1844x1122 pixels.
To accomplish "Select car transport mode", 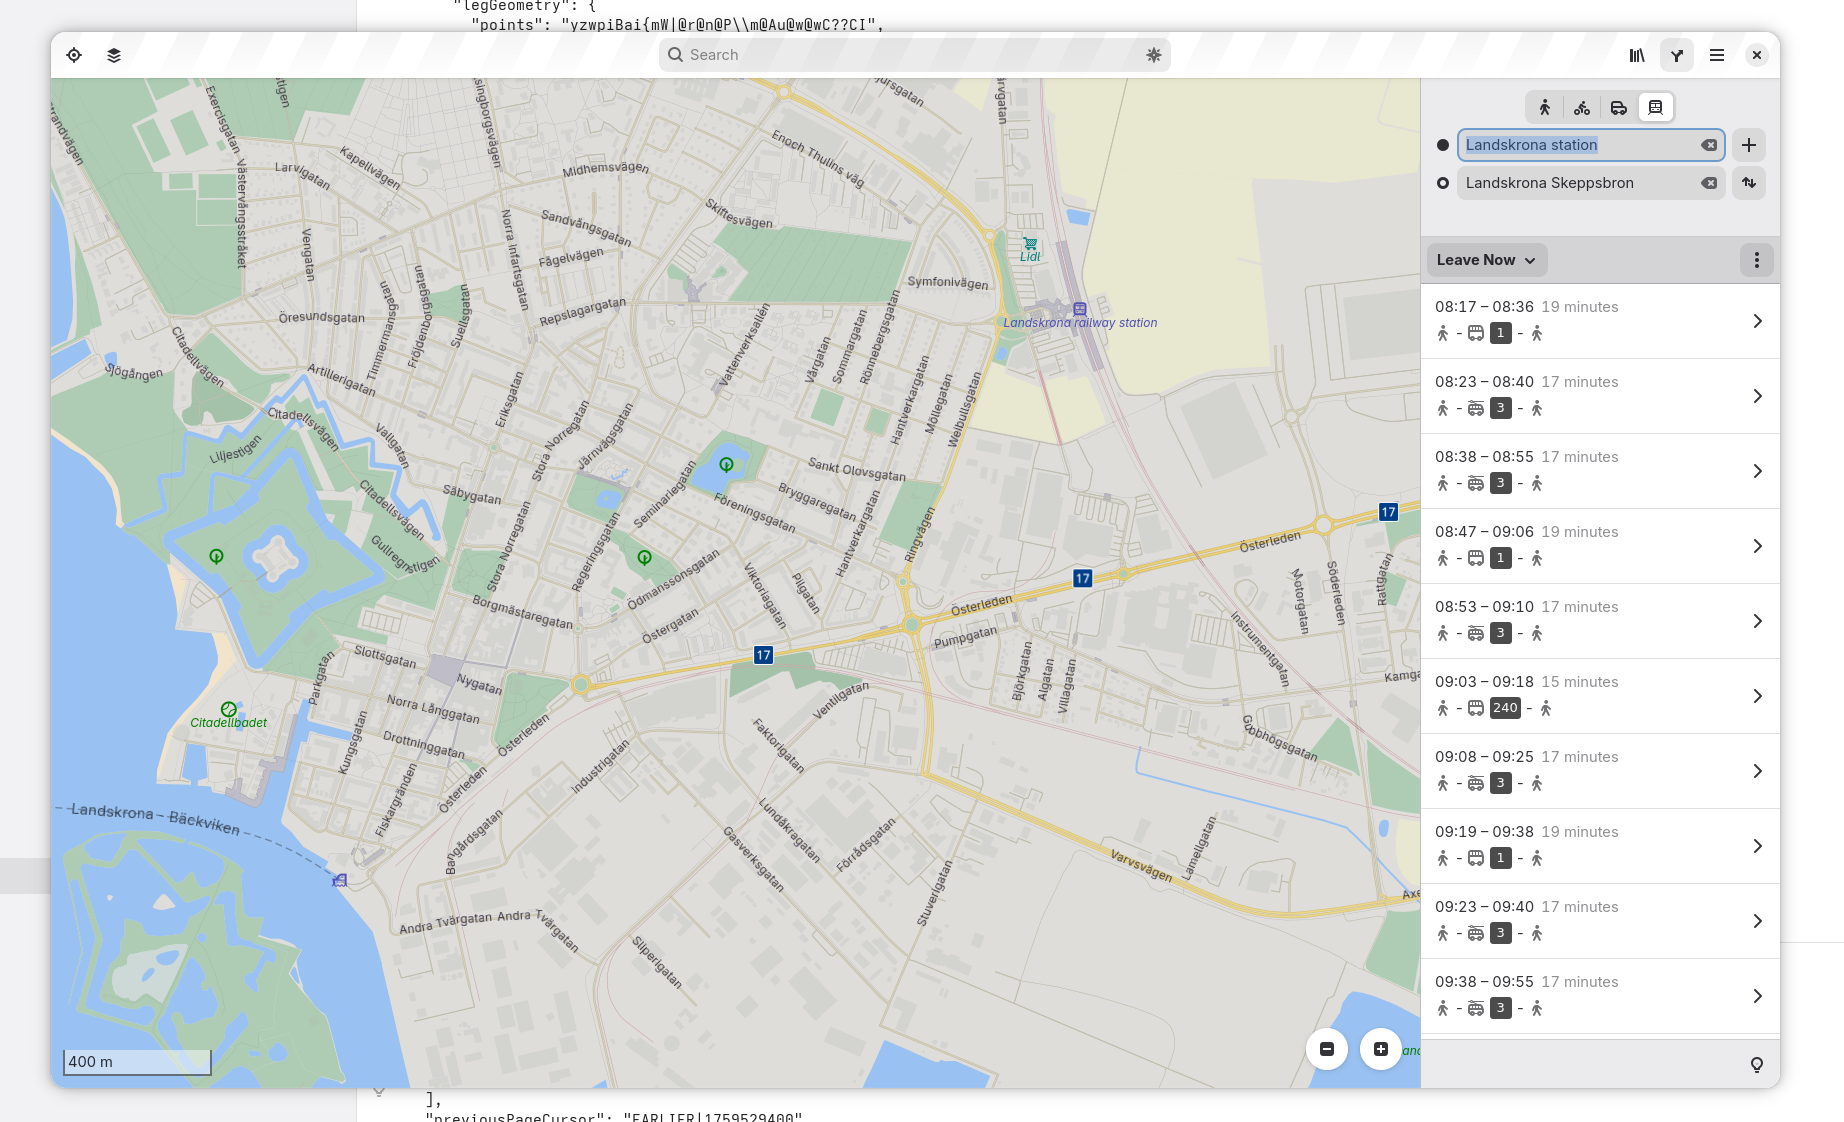I will 1619,107.
